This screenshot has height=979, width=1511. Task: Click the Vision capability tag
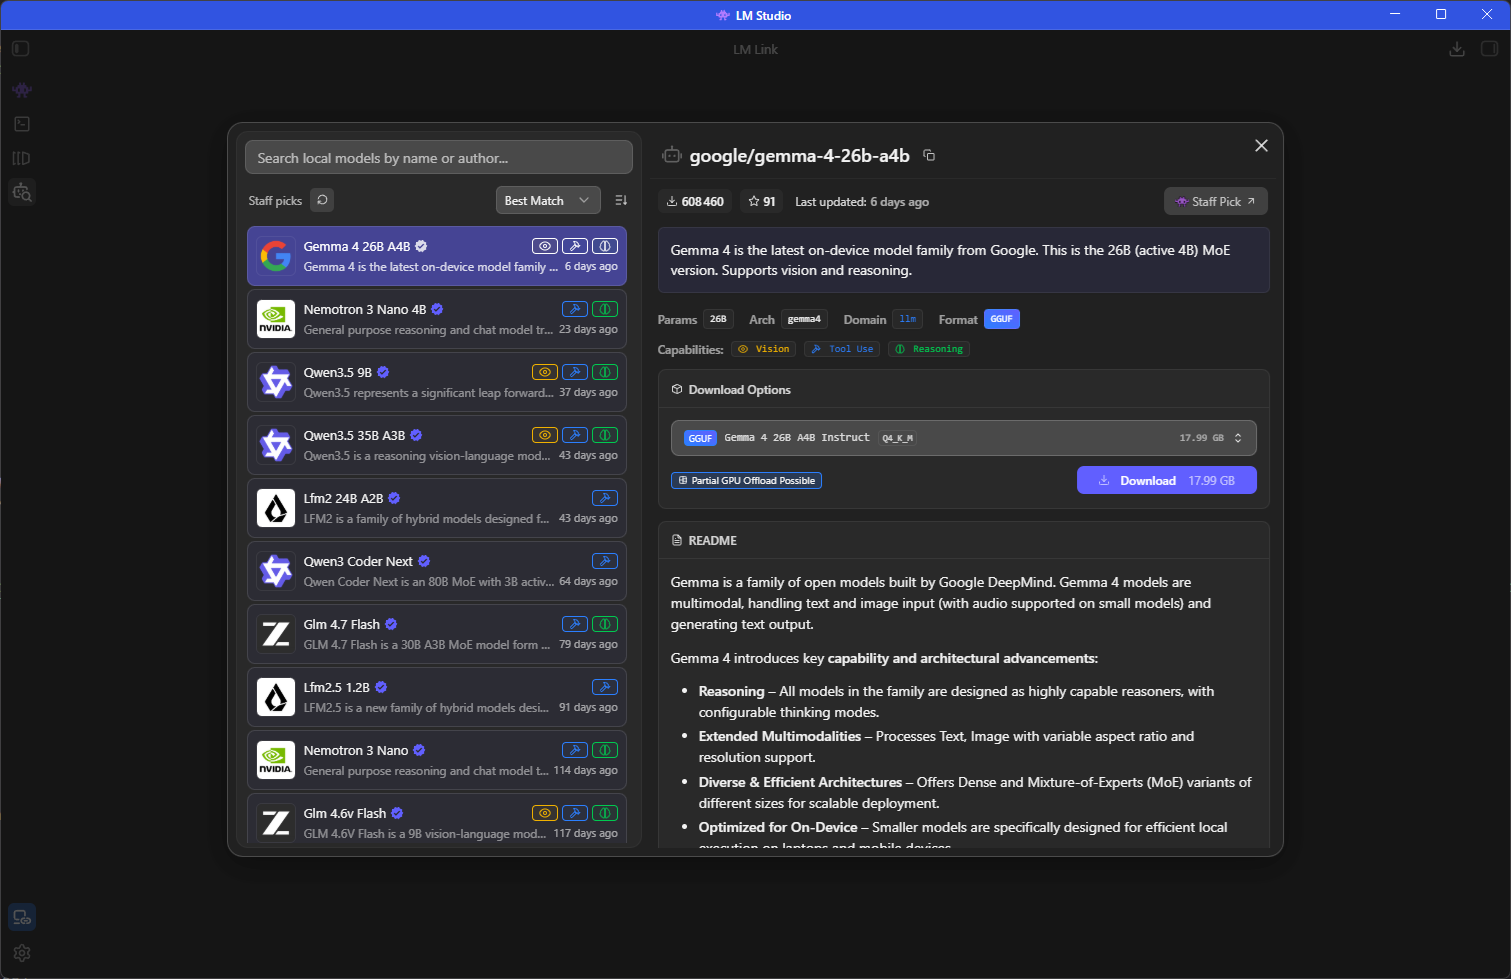point(764,349)
